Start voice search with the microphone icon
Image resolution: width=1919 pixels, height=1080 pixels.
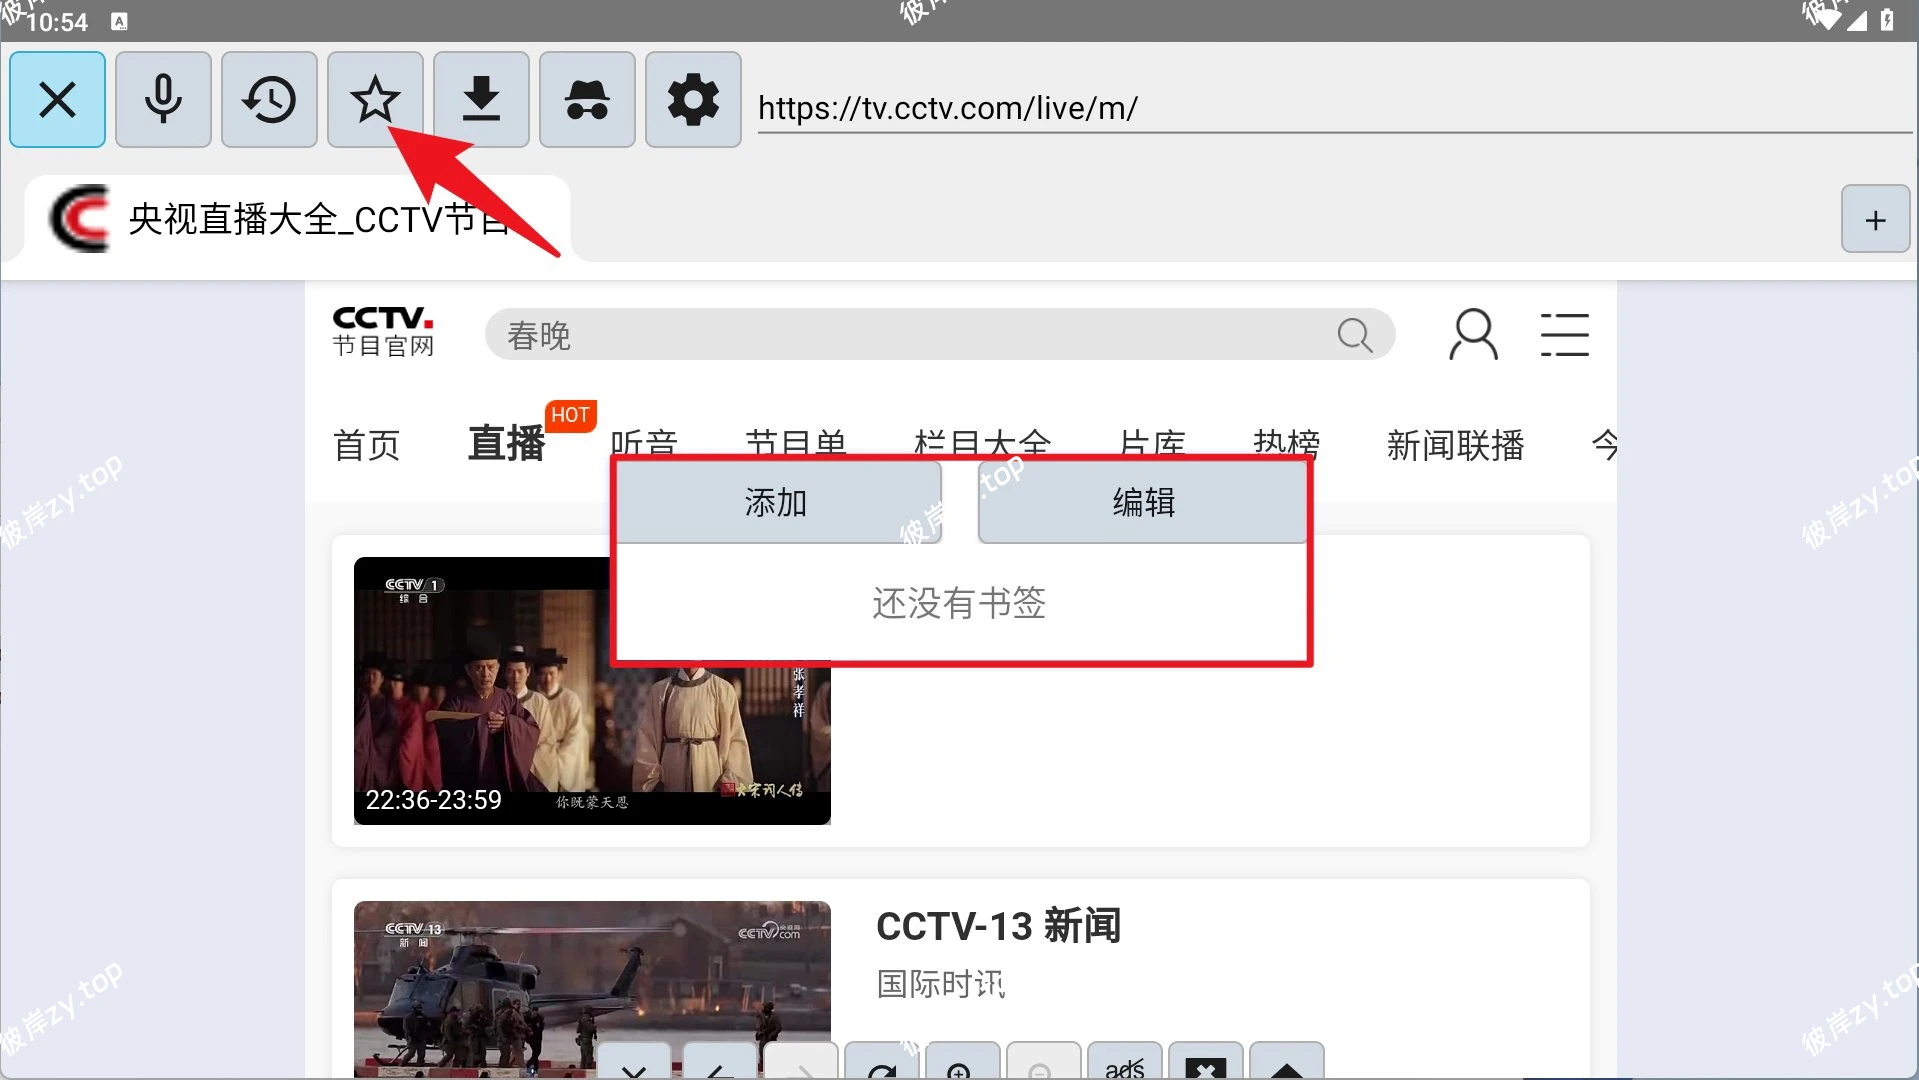(x=163, y=99)
